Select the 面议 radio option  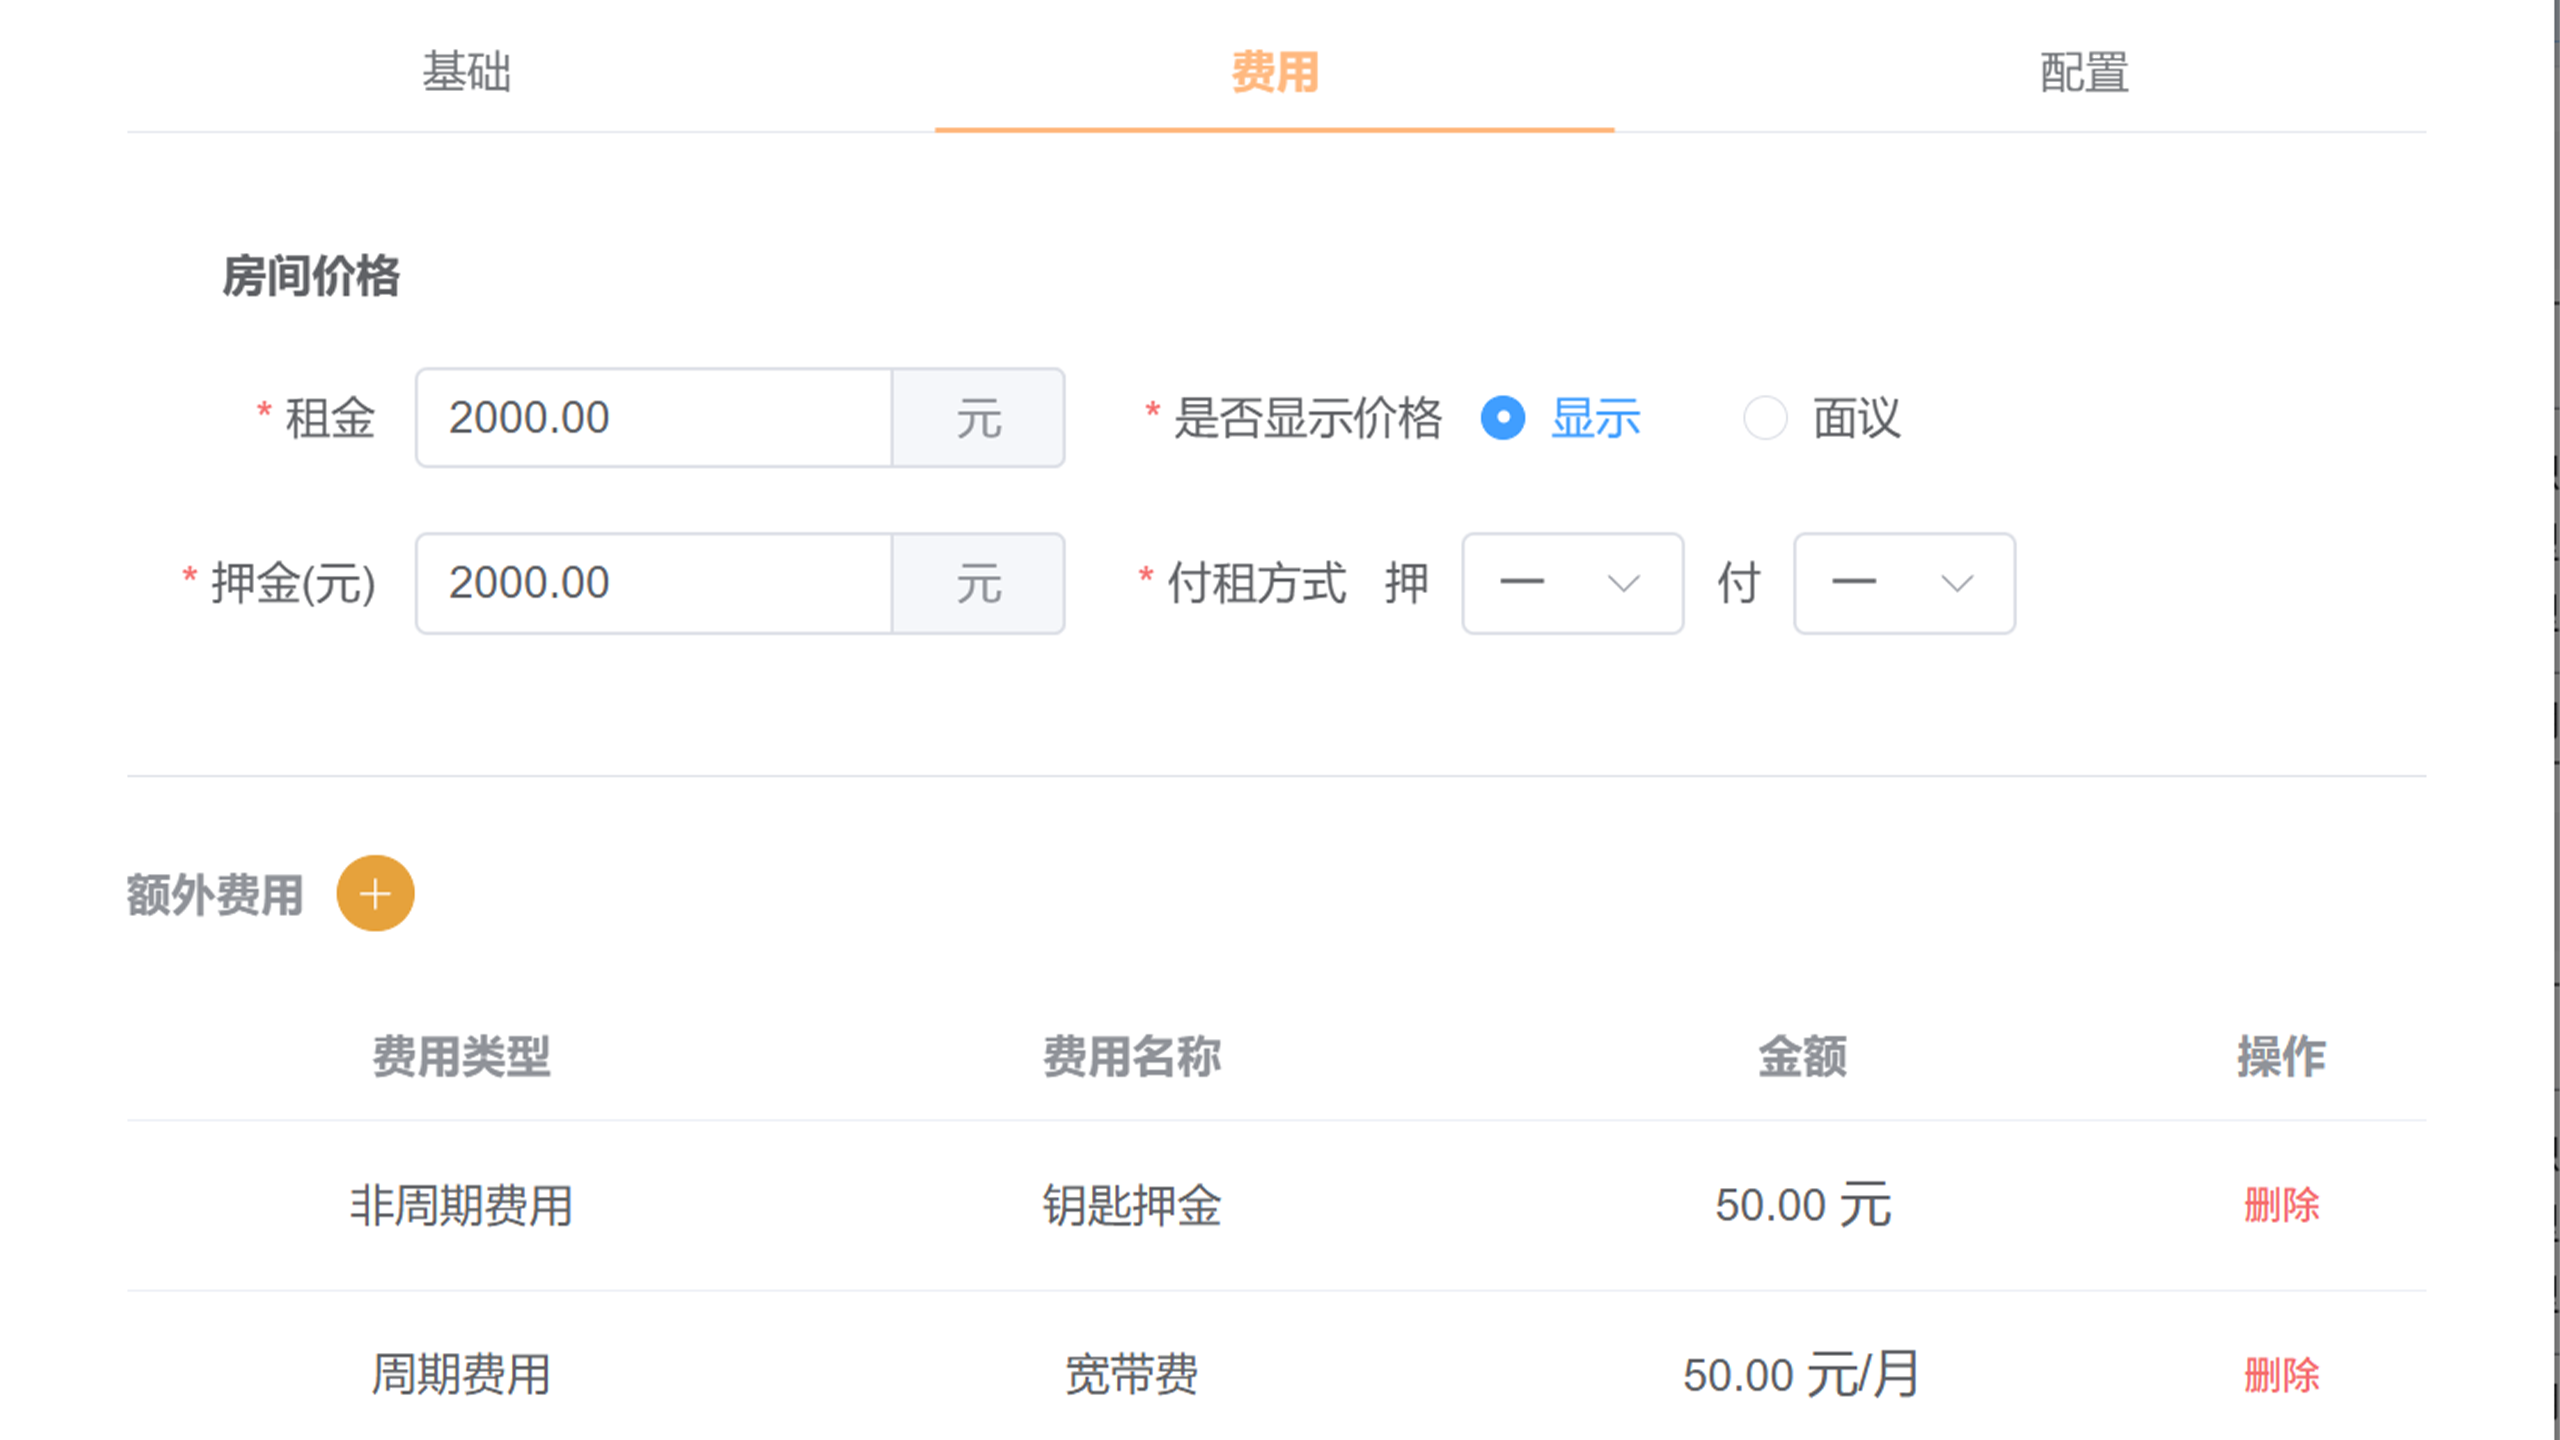[1765, 418]
